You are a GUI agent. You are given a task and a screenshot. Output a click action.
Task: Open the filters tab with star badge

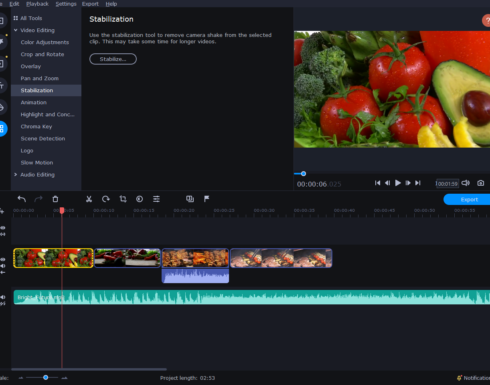click(2, 42)
